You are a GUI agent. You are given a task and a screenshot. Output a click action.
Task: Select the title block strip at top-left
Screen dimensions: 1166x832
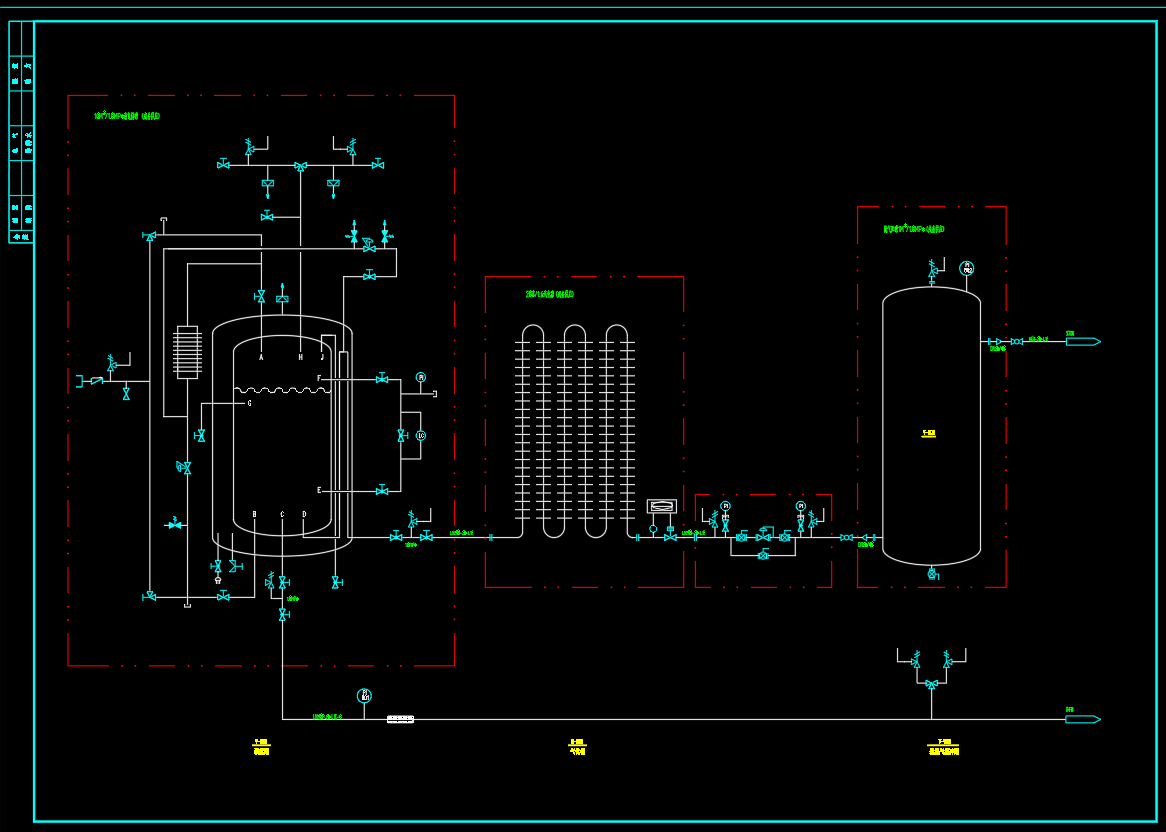pyautogui.click(x=21, y=132)
